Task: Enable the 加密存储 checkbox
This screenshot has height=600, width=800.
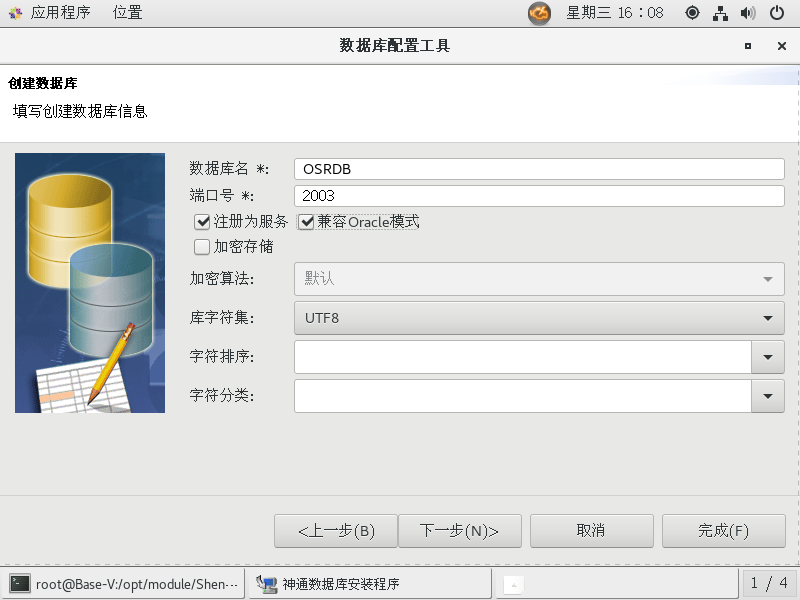Action: tap(202, 247)
